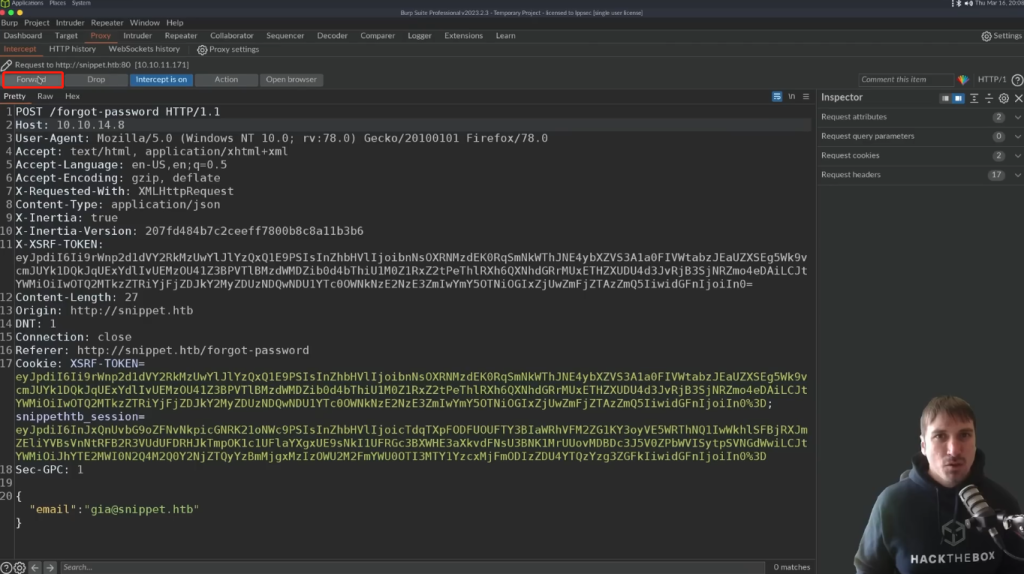The height and width of the screenshot is (574, 1024).
Task: Click the Inspector collapse all sections icon
Action: (x=989, y=98)
